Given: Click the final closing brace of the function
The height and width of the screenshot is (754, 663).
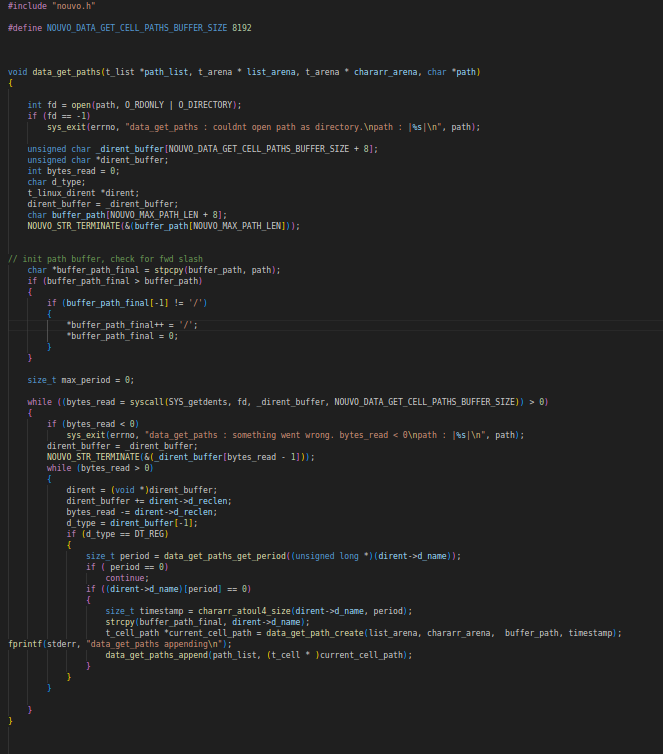Looking at the screenshot, I should point(10,721).
